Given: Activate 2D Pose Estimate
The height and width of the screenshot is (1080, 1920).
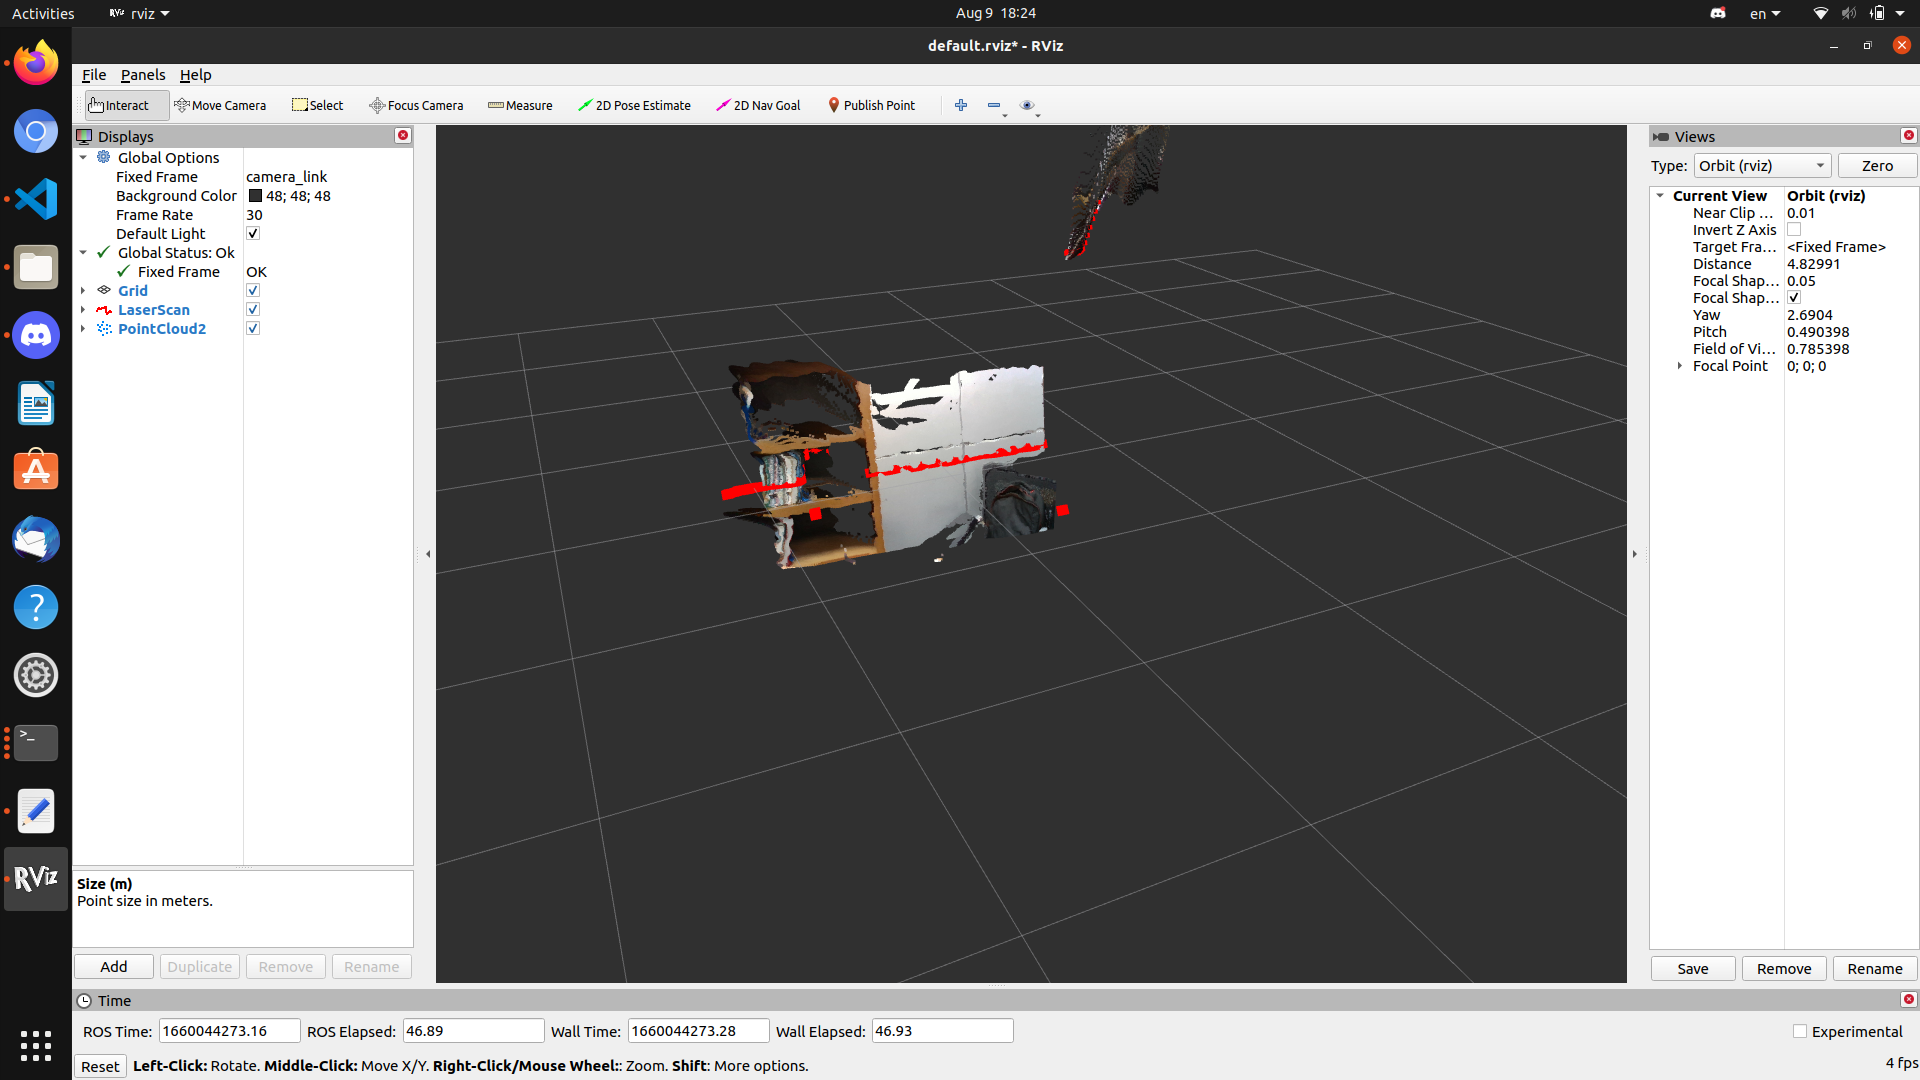Looking at the screenshot, I should click(x=634, y=105).
